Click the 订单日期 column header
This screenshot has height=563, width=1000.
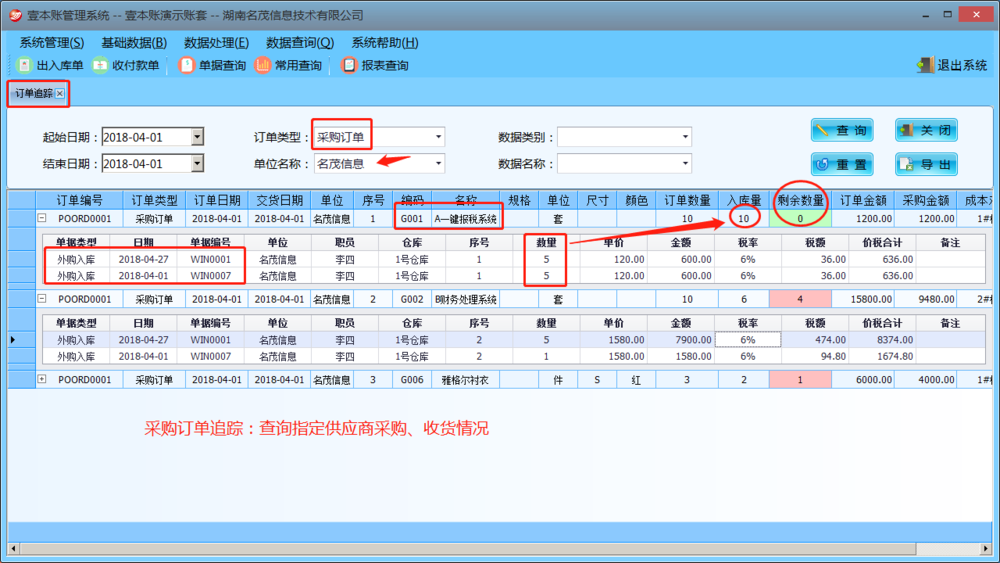tap(217, 200)
